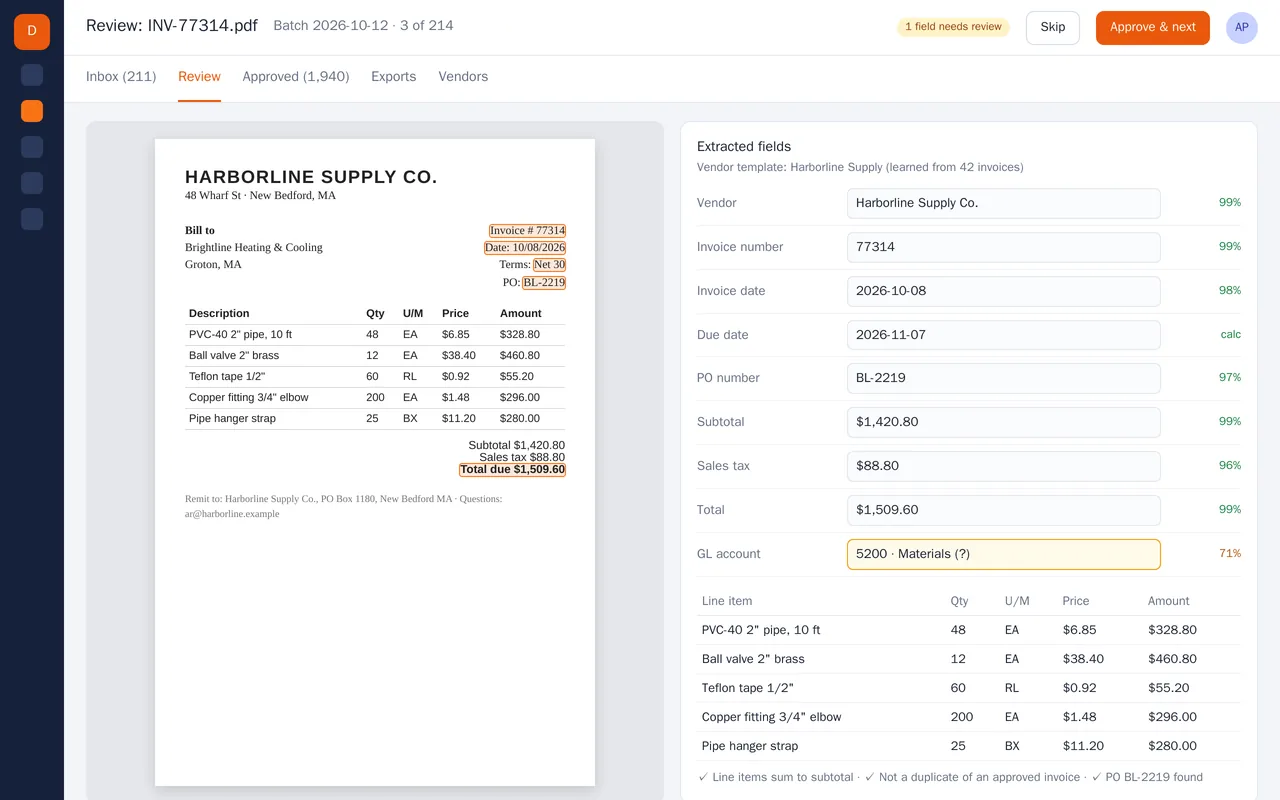
Task: Click the PO number field BL-2219
Action: click(1004, 378)
